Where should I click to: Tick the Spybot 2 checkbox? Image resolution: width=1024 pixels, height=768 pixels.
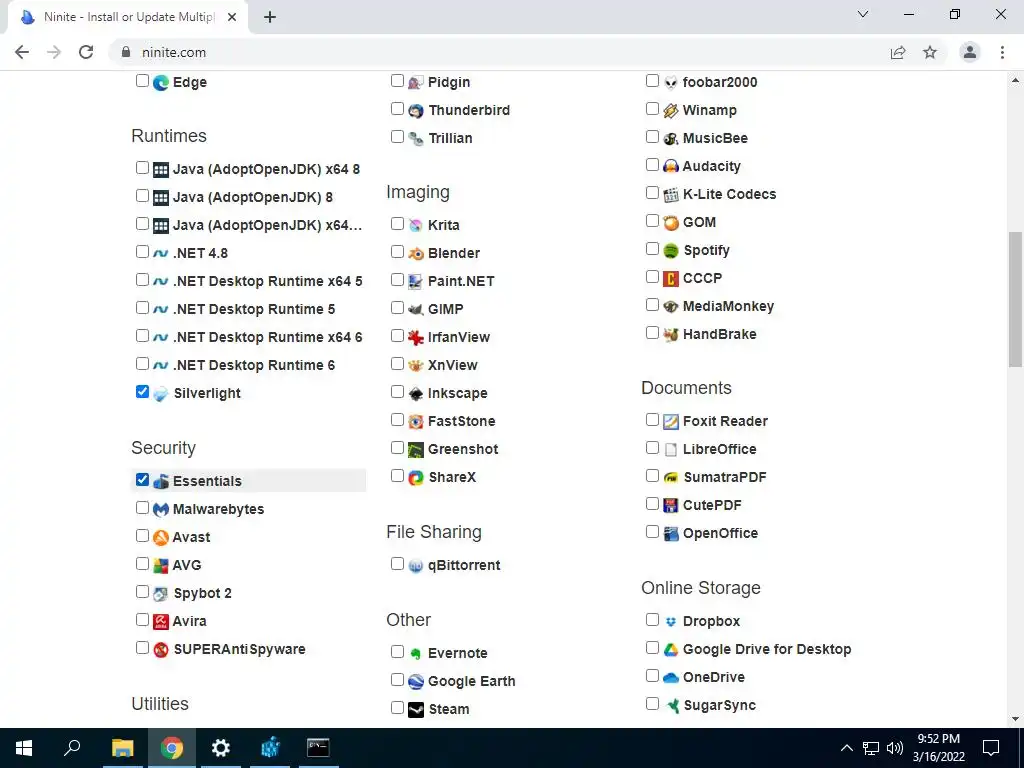[142, 592]
